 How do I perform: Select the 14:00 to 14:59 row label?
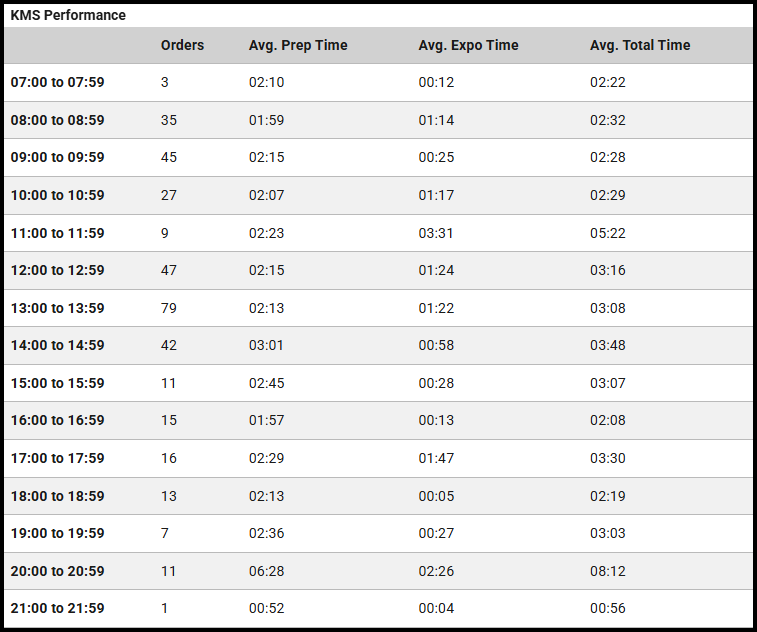coord(57,345)
